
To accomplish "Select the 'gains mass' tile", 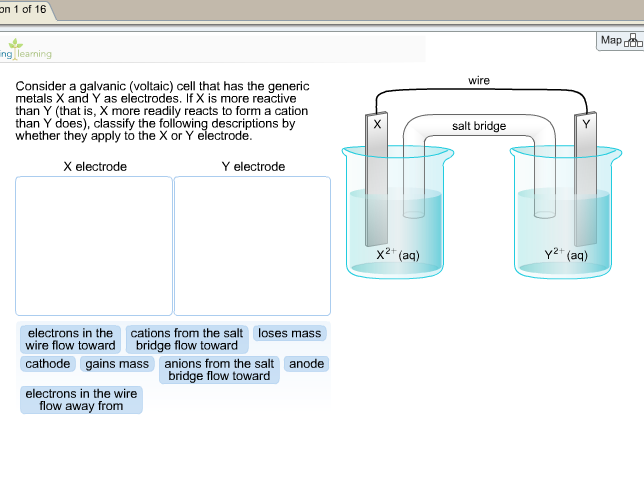I will 117,364.
